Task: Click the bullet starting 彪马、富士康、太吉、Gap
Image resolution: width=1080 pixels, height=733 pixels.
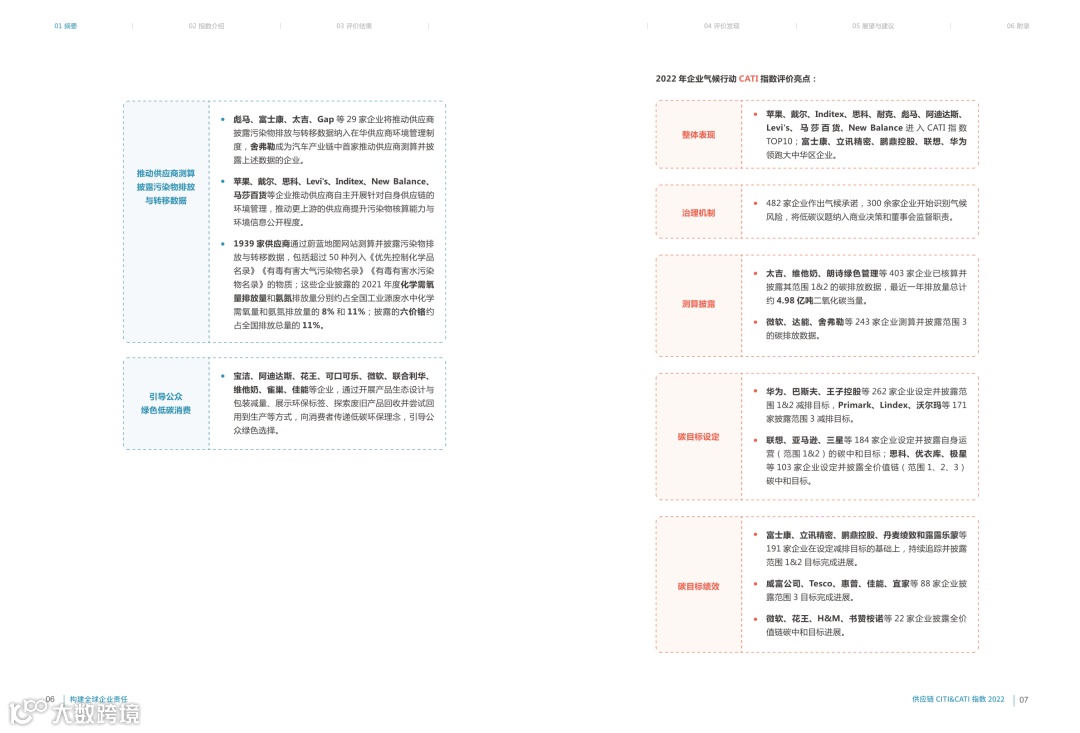Action: click(x=333, y=139)
